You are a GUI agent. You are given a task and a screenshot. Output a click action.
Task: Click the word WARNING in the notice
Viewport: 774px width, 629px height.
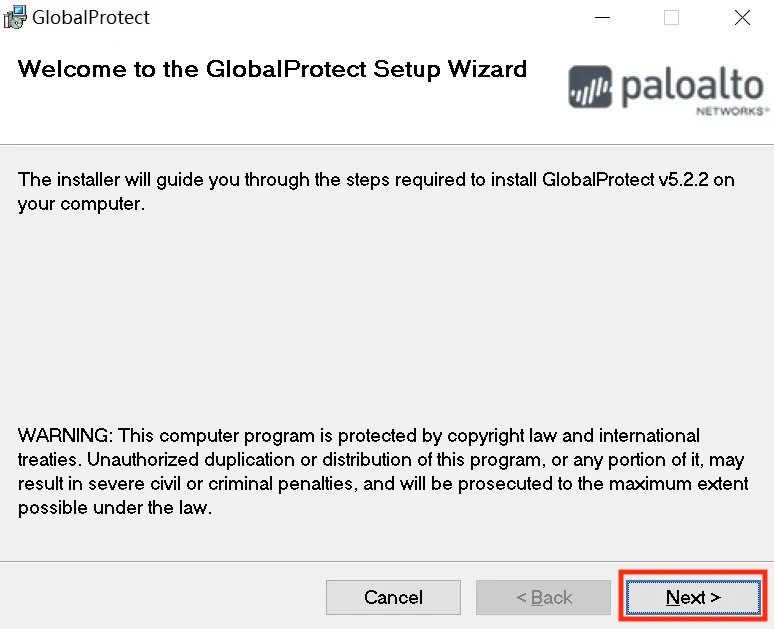coord(65,436)
